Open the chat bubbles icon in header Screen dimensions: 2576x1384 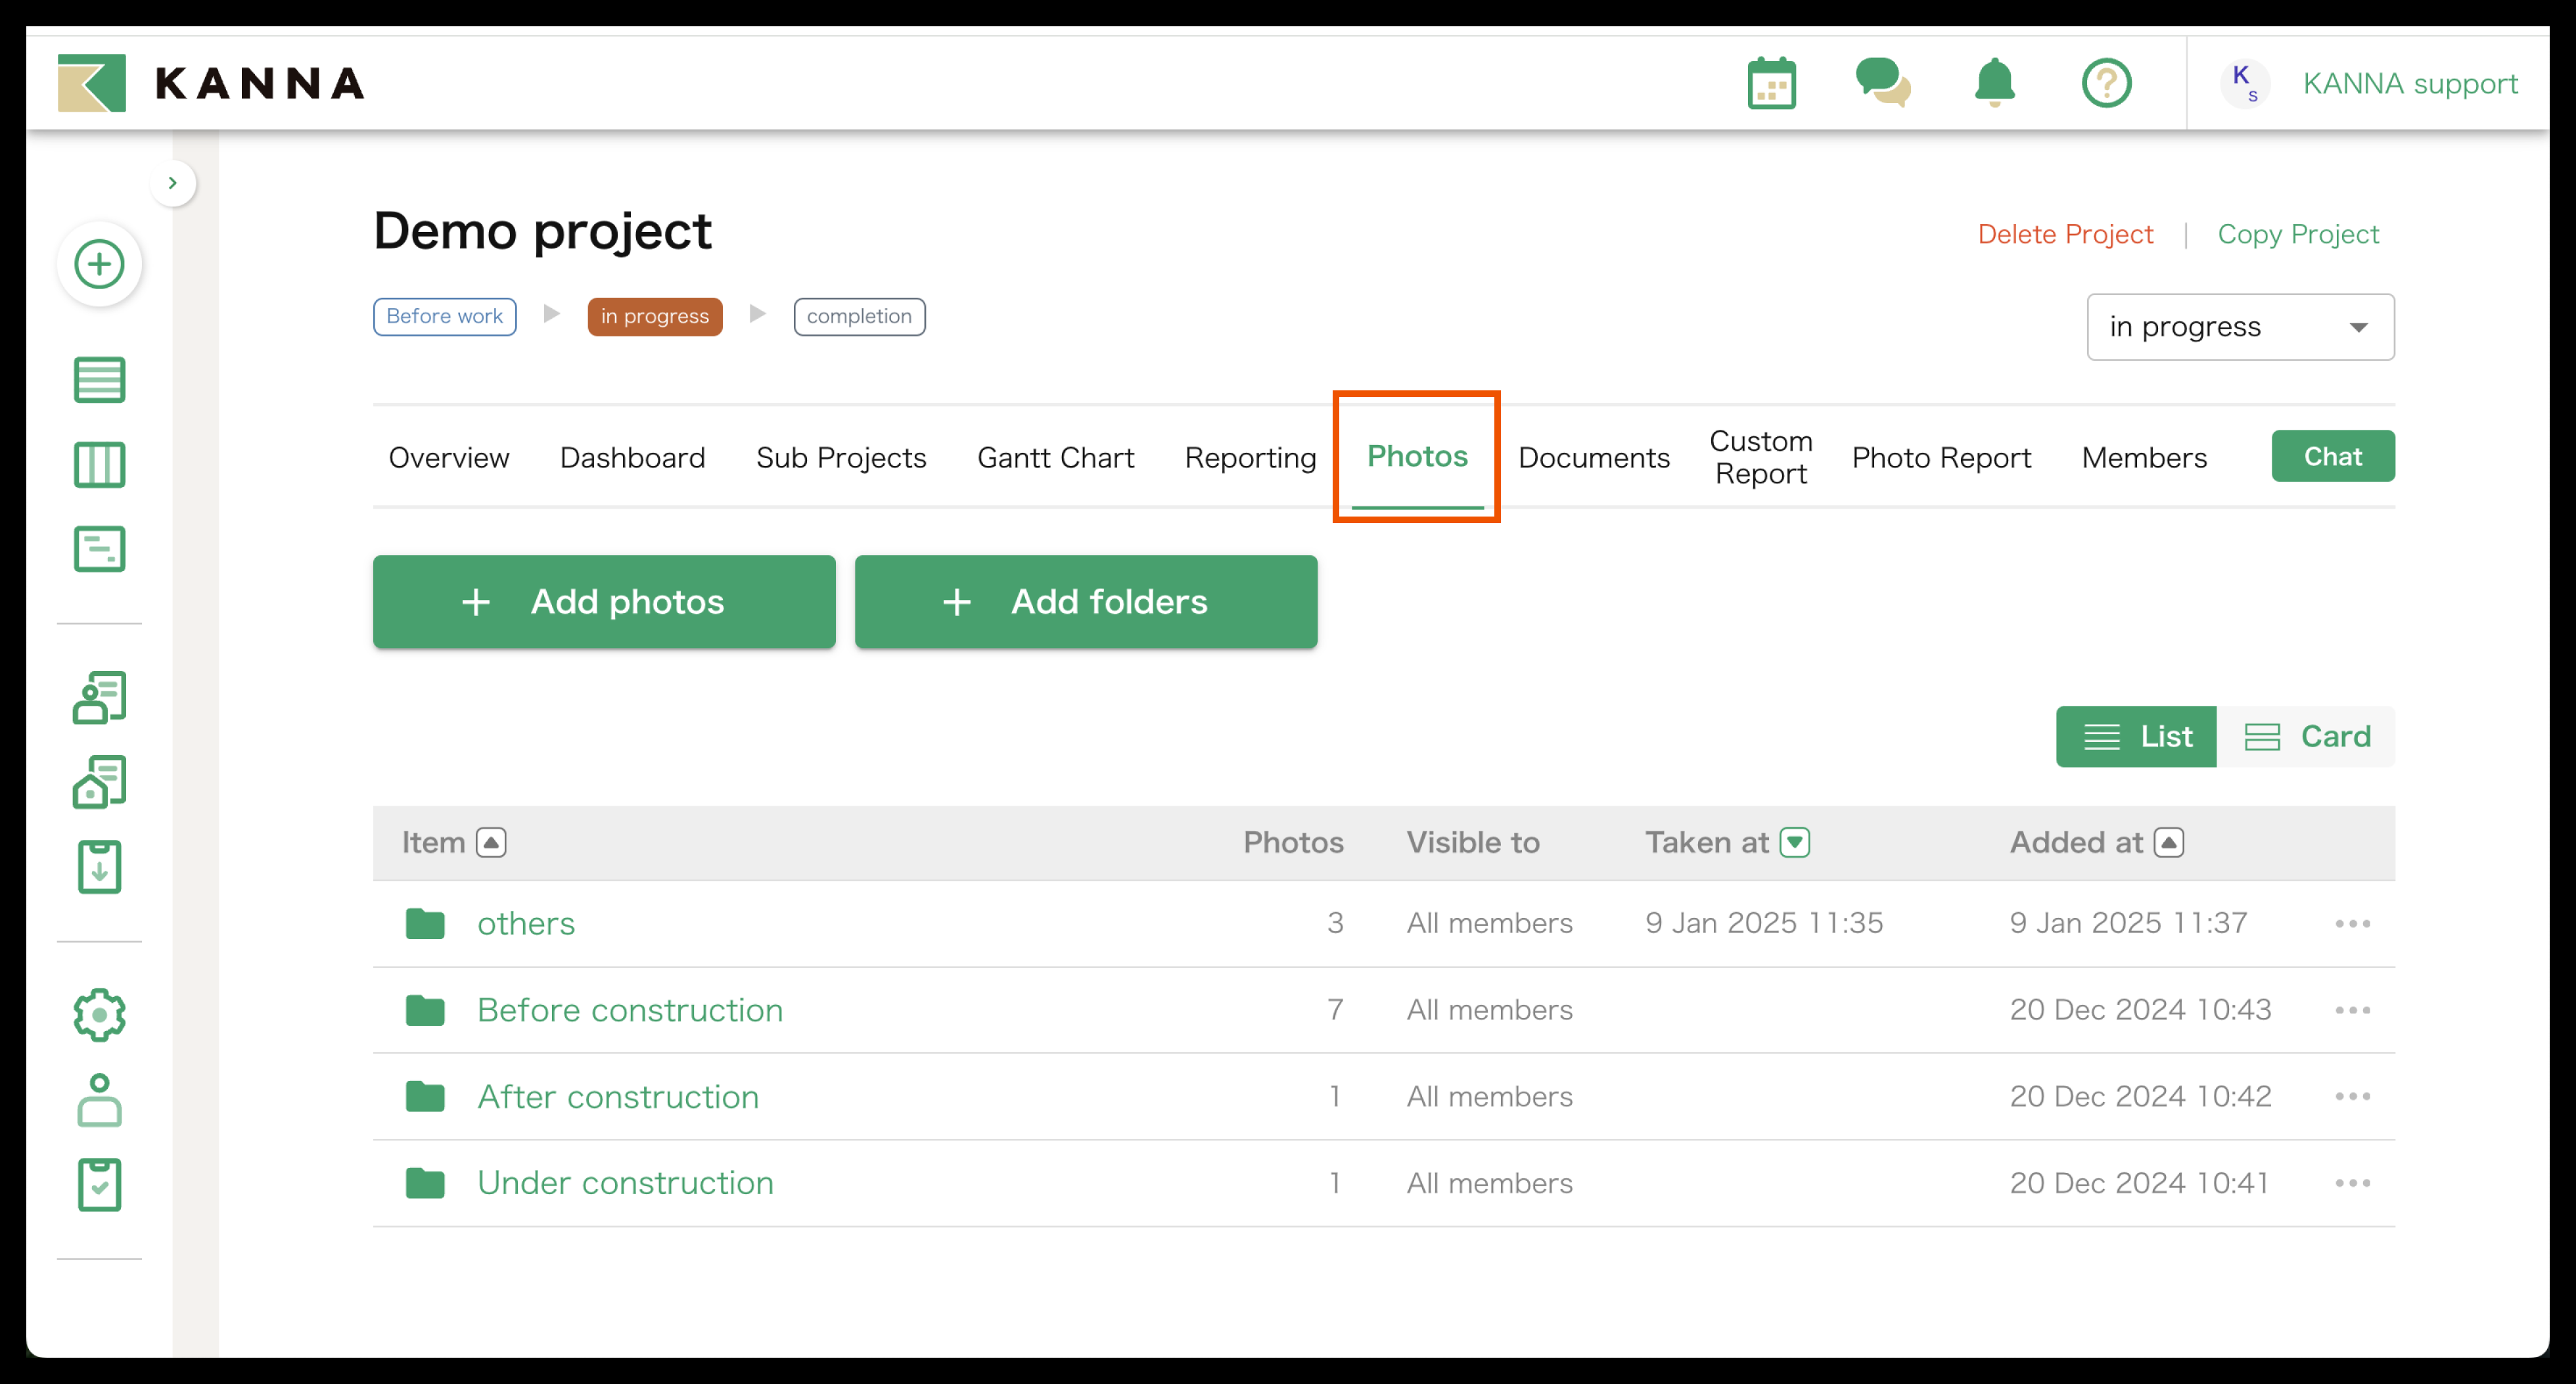tap(1882, 83)
